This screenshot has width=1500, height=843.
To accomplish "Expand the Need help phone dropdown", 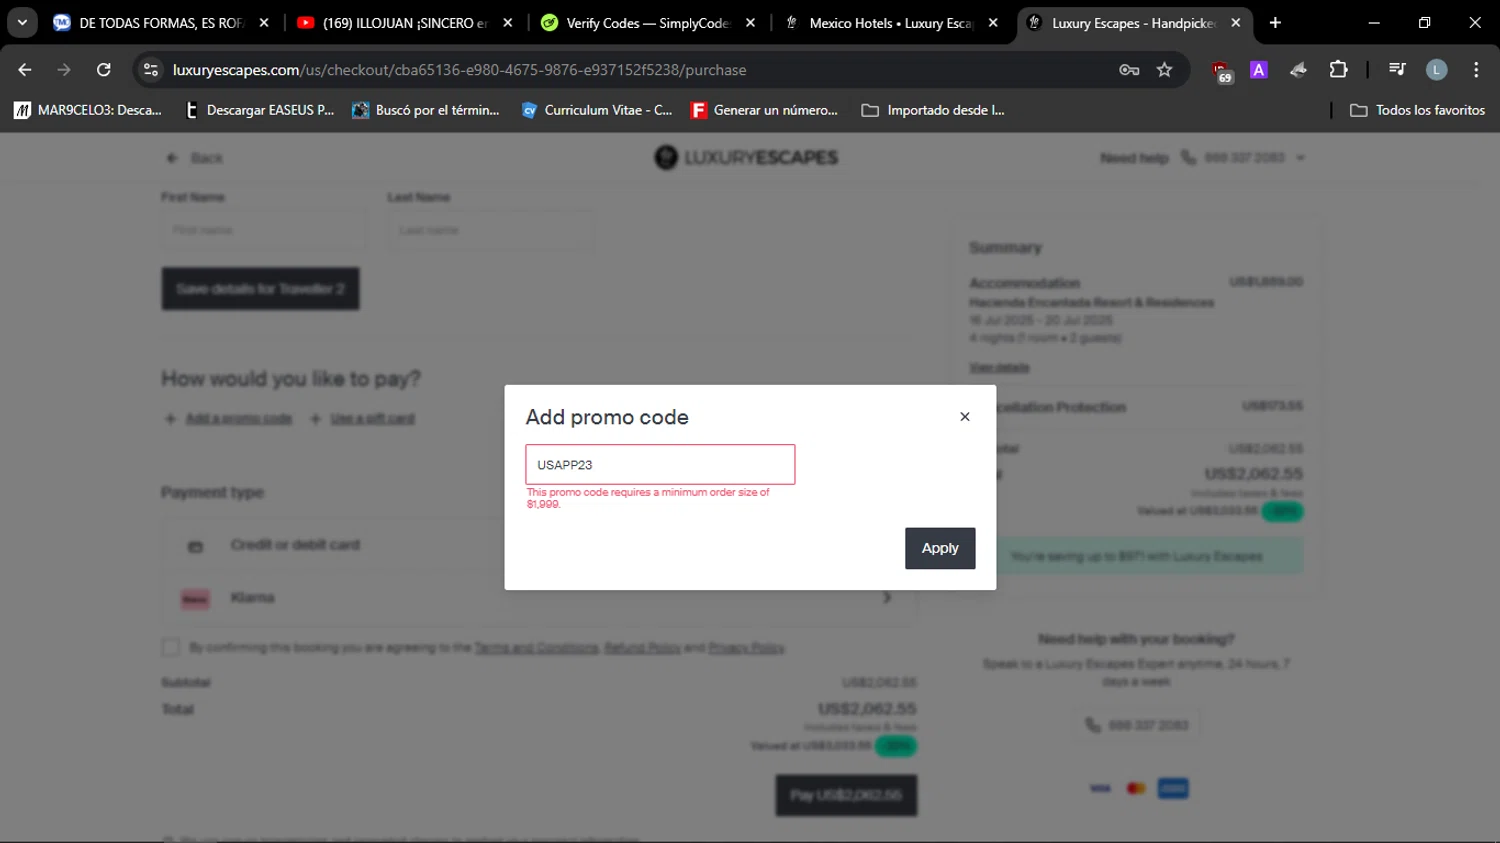I will tap(1300, 158).
